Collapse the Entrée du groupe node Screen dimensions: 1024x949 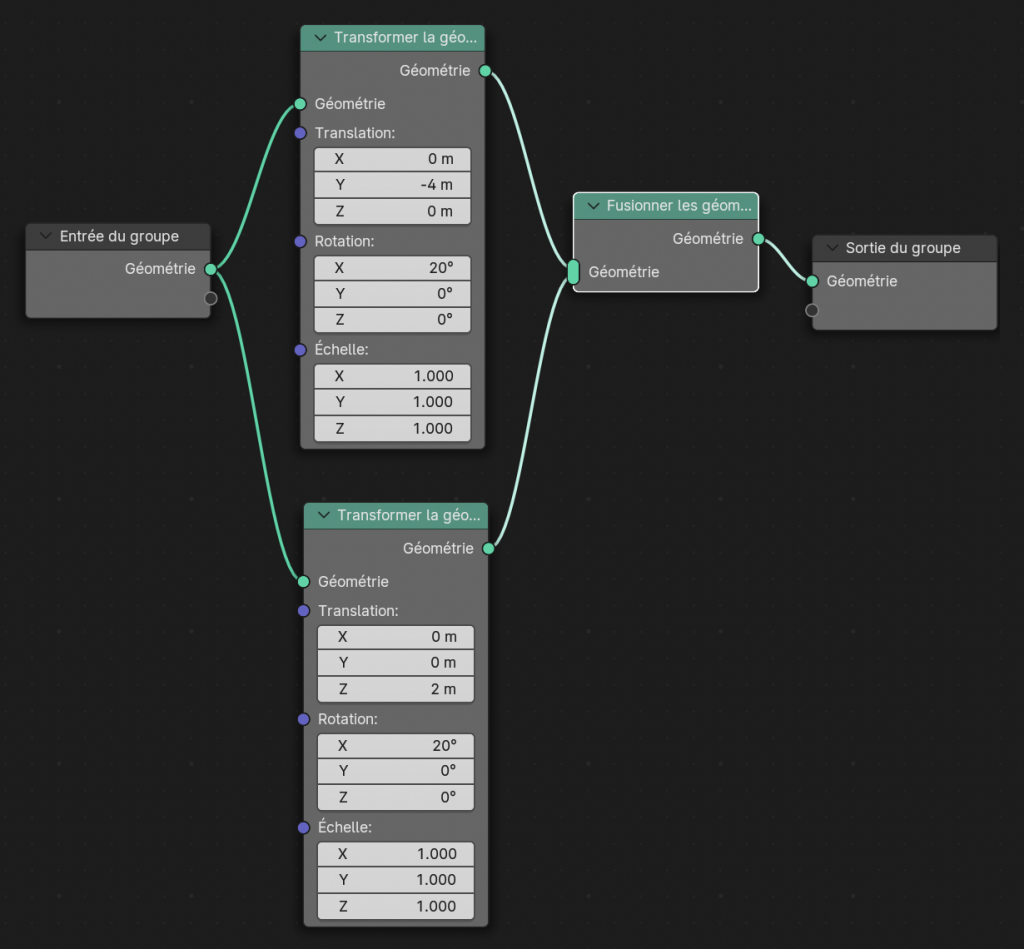click(x=45, y=237)
